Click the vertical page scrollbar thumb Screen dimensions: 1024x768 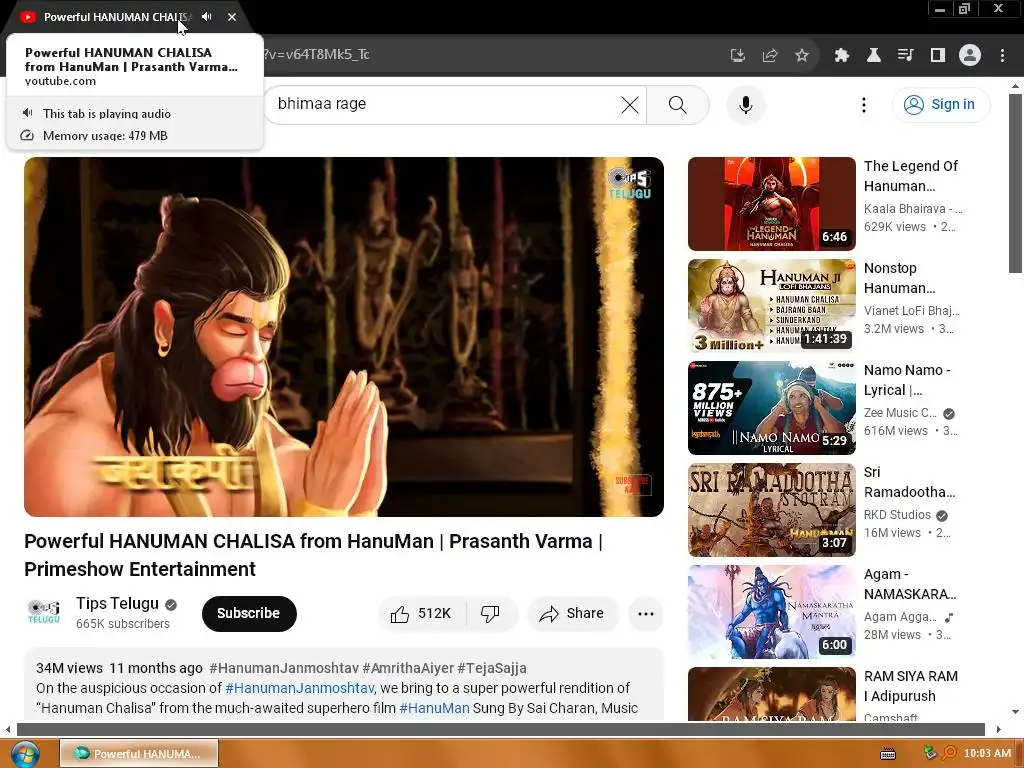tap(1015, 183)
